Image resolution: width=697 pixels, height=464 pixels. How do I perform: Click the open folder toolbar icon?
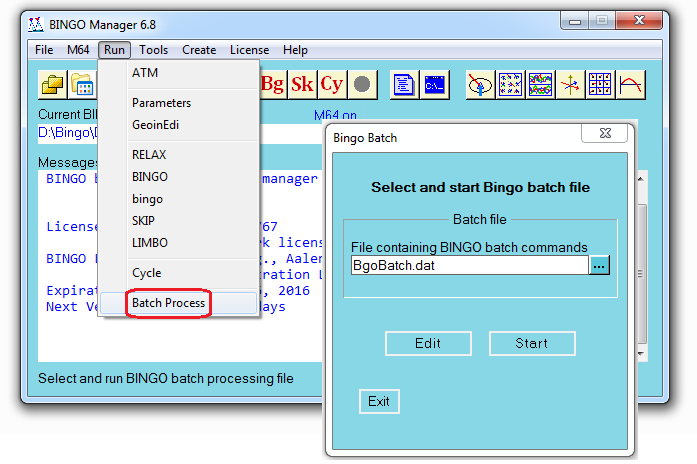click(53, 84)
